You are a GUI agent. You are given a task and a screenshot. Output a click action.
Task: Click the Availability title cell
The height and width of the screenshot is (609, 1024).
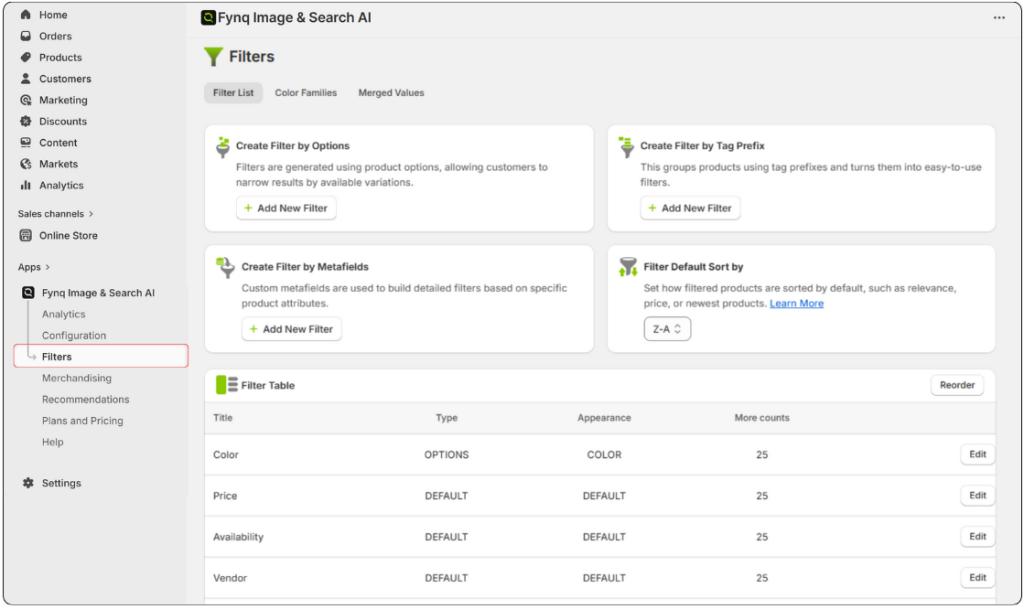[238, 537]
